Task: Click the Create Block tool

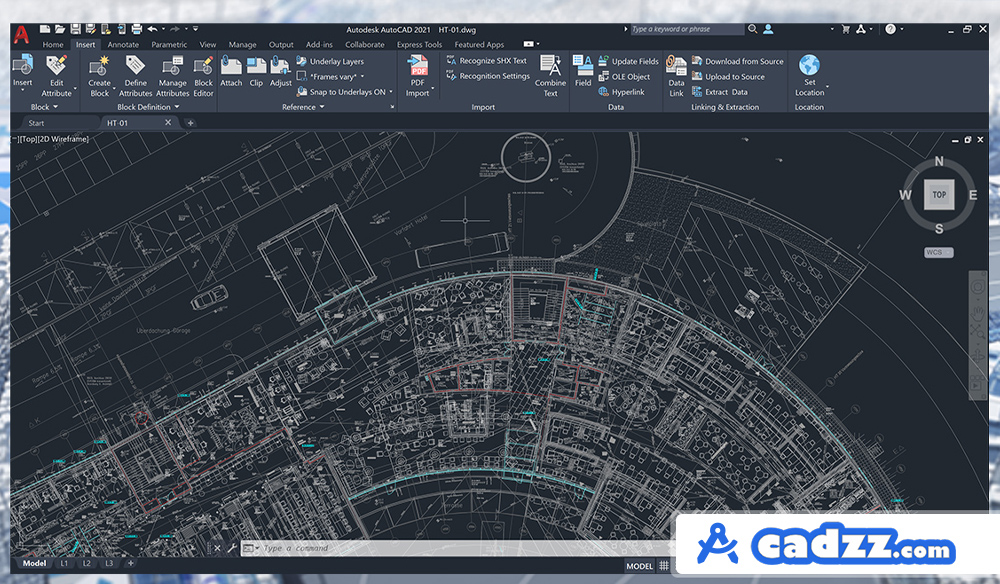Action: [x=99, y=75]
